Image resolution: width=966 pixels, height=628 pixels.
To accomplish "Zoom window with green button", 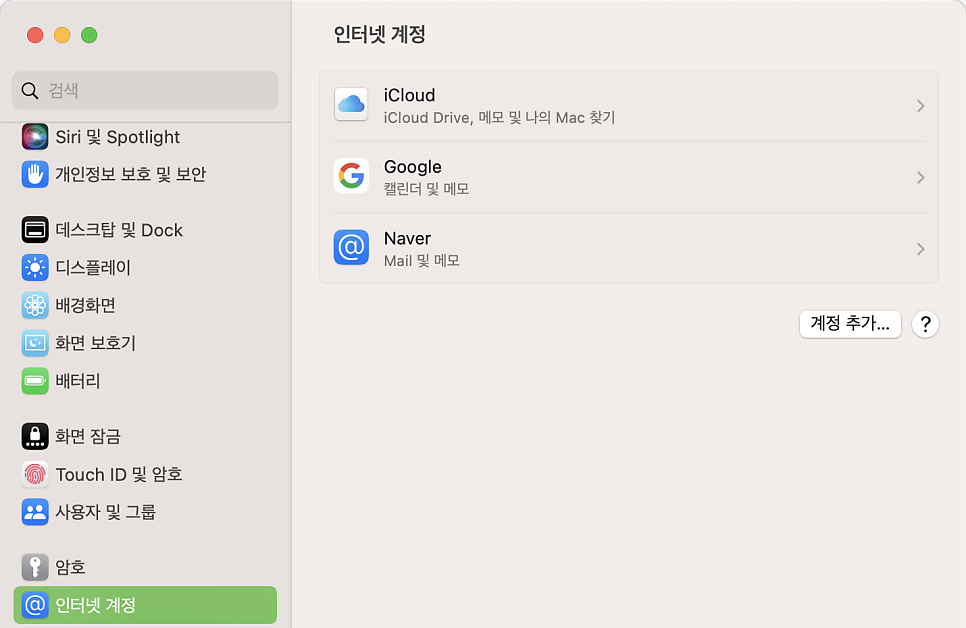I will pyautogui.click(x=89, y=35).
